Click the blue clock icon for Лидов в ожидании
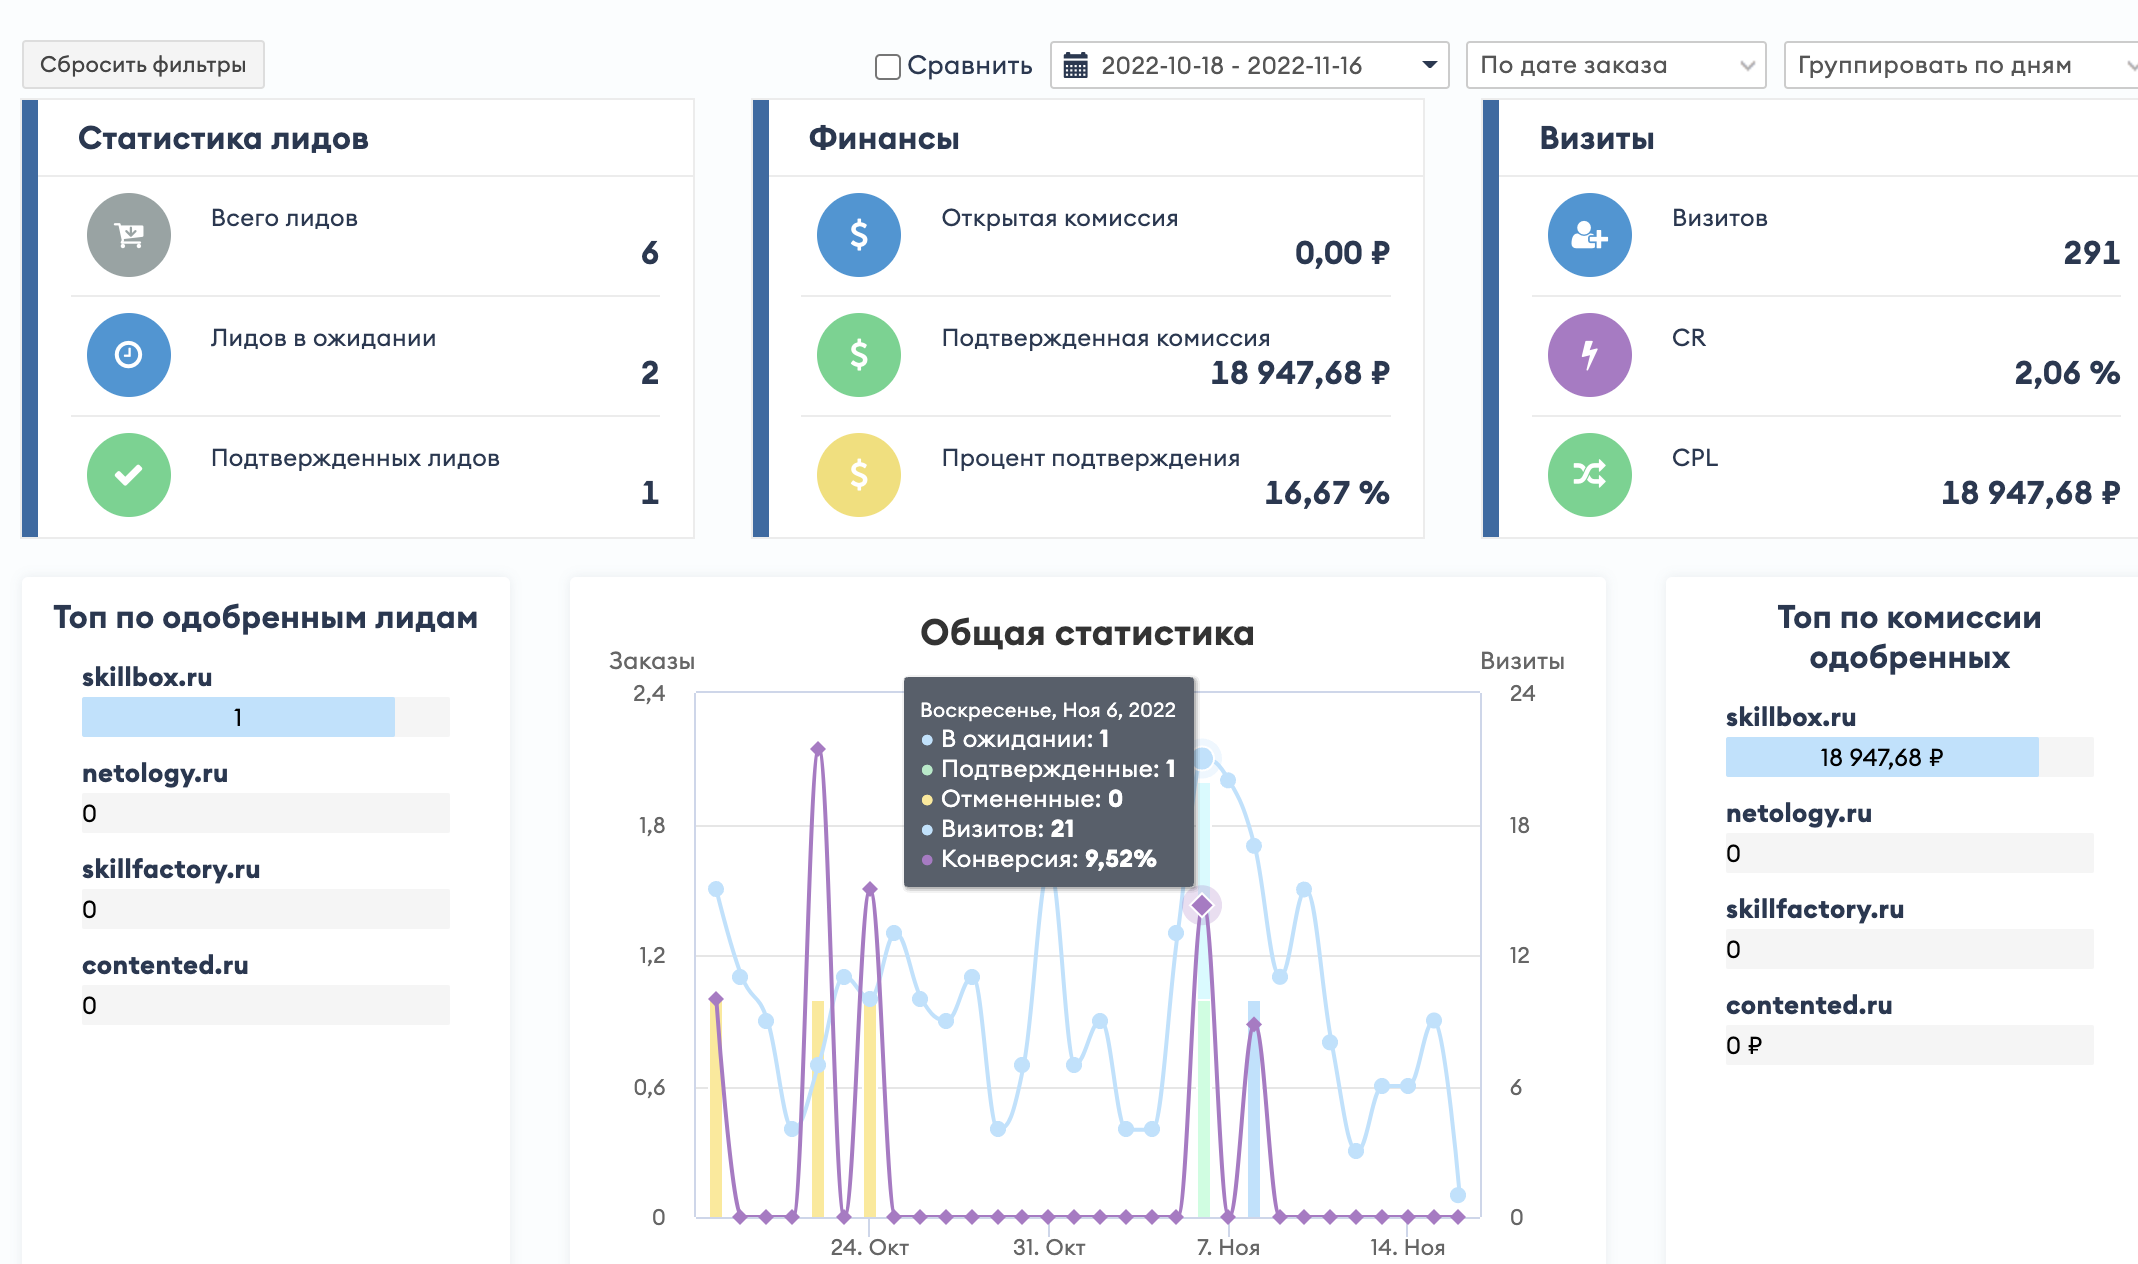 [129, 355]
